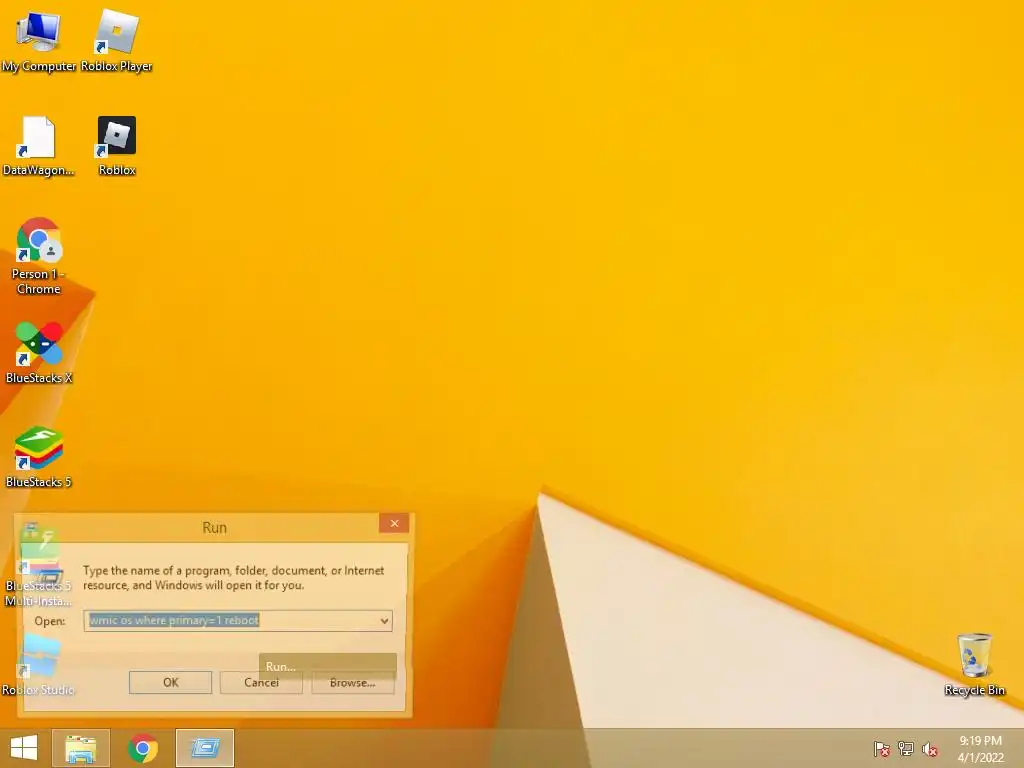Launch Roblox Player shortcut
1024x768 pixels.
[x=116, y=40]
